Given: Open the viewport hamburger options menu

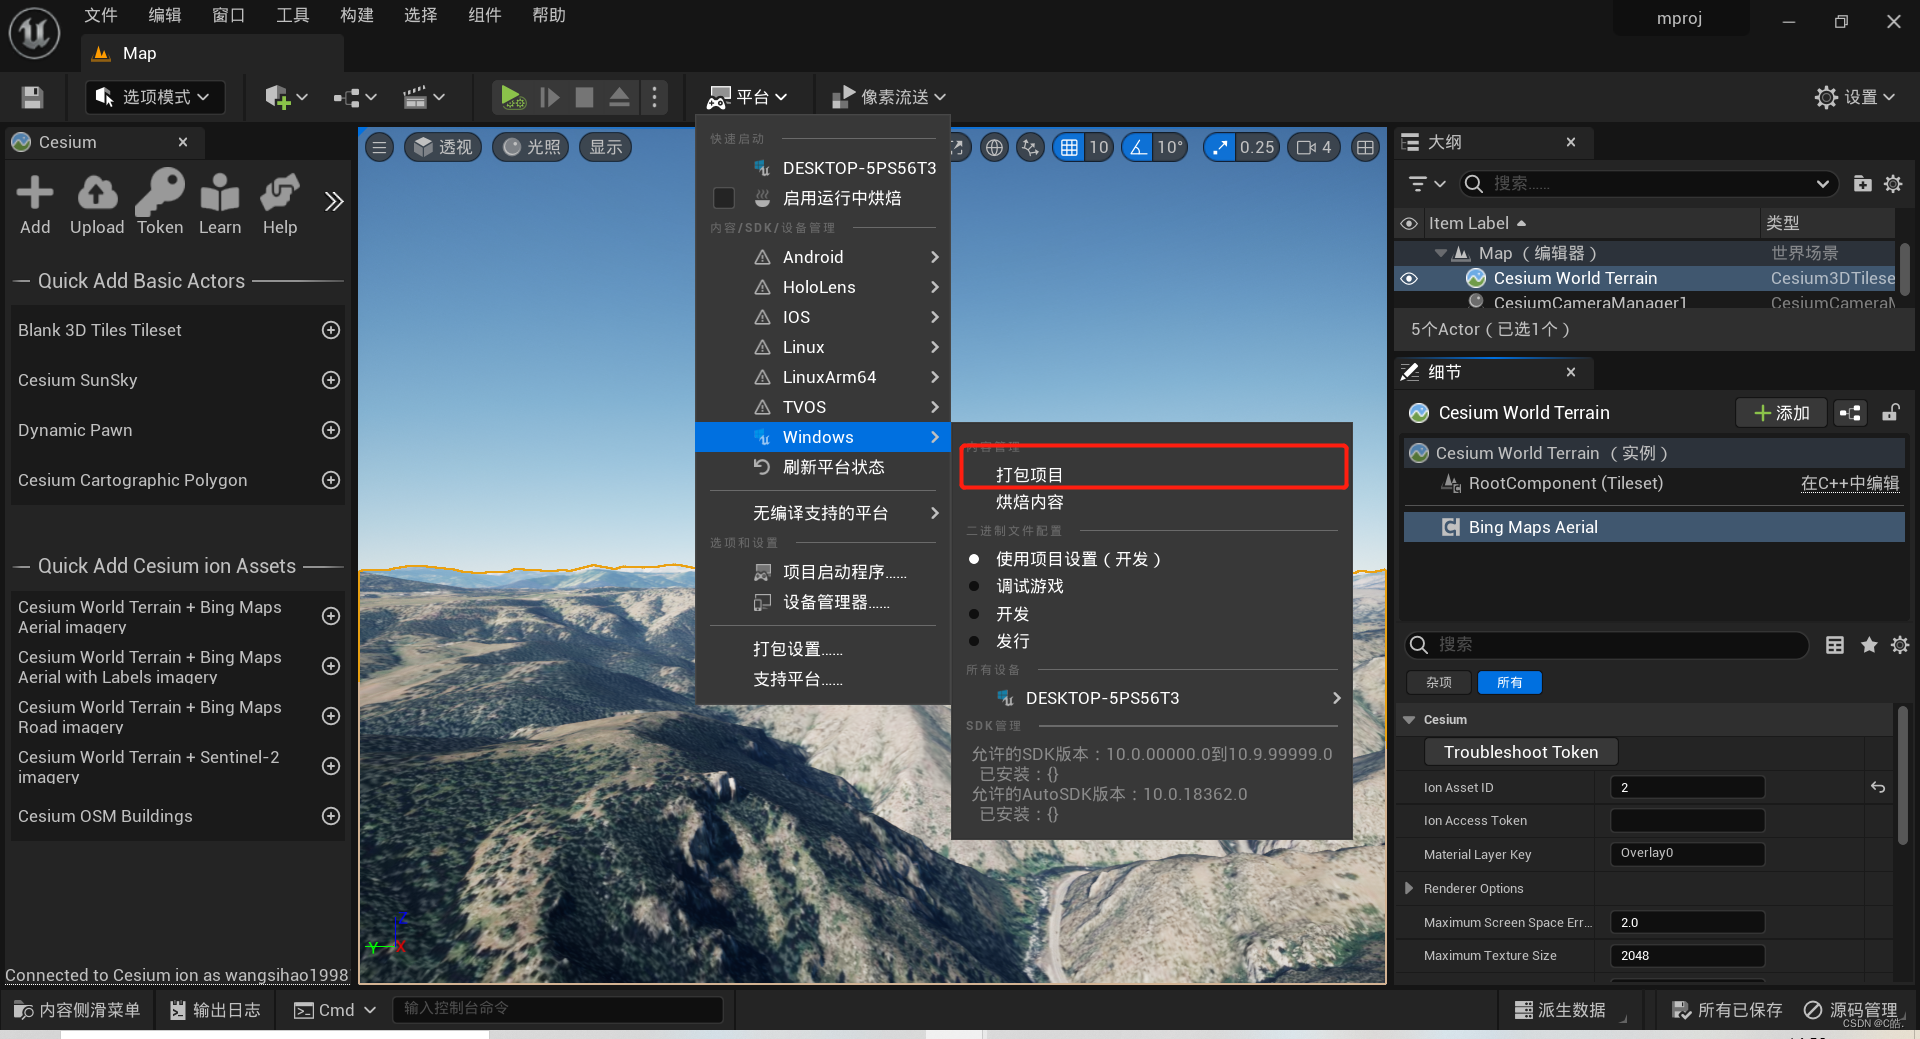Looking at the screenshot, I should (379, 148).
